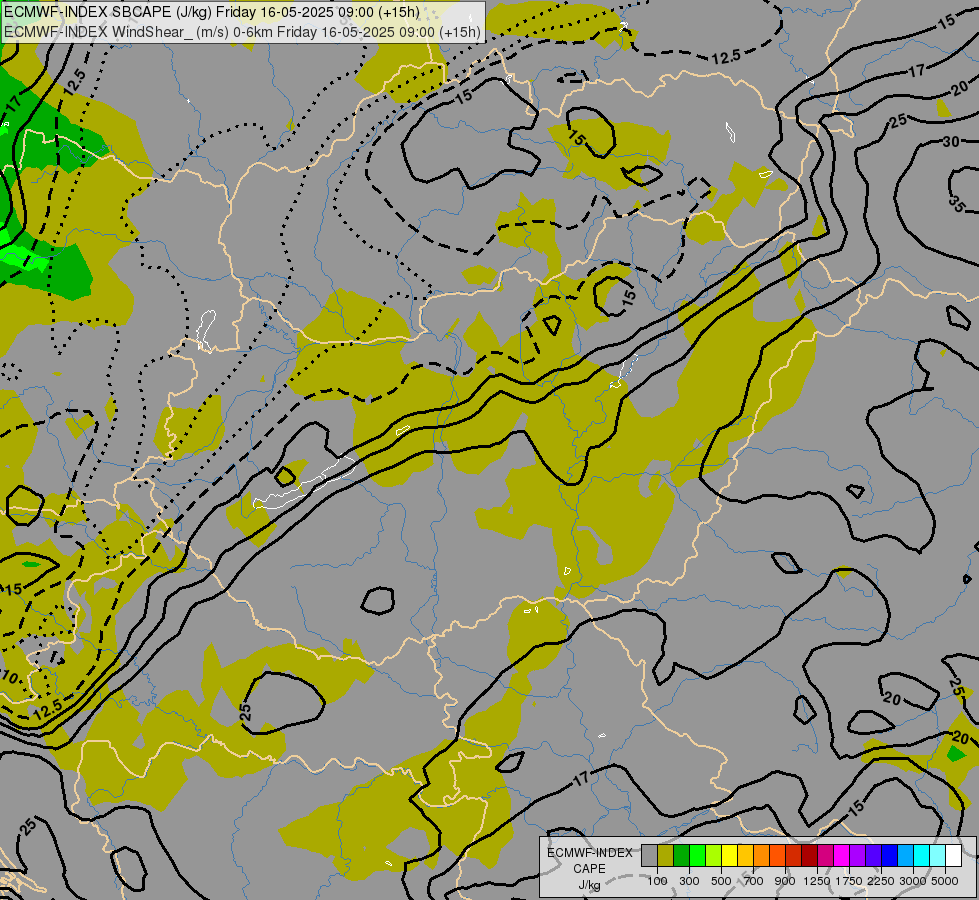Click the '35' wind shear contour label
979x900 pixels.
point(957,204)
